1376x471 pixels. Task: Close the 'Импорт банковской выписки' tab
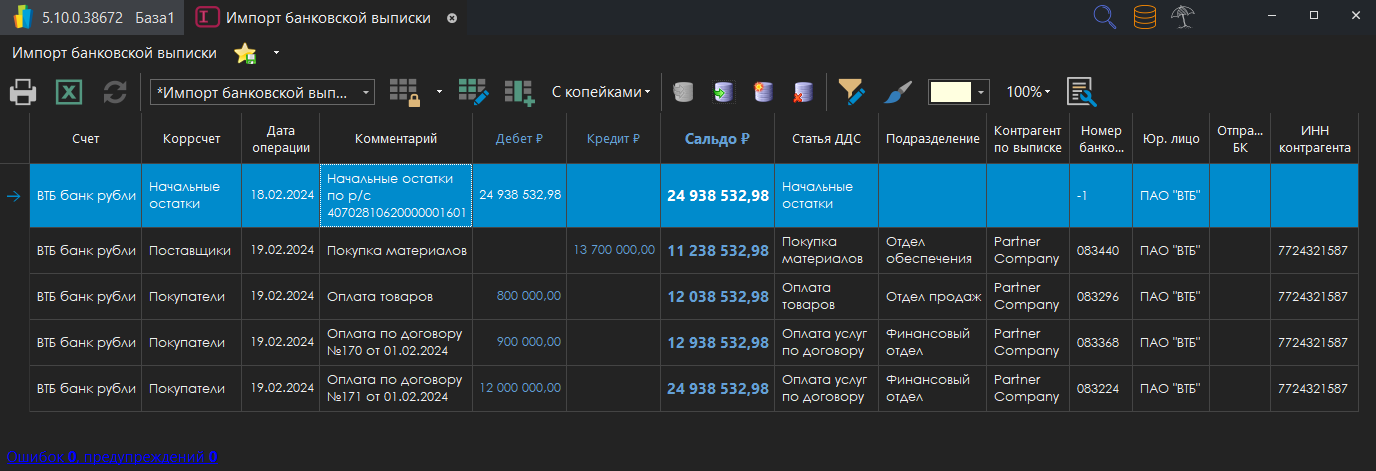tap(452, 18)
